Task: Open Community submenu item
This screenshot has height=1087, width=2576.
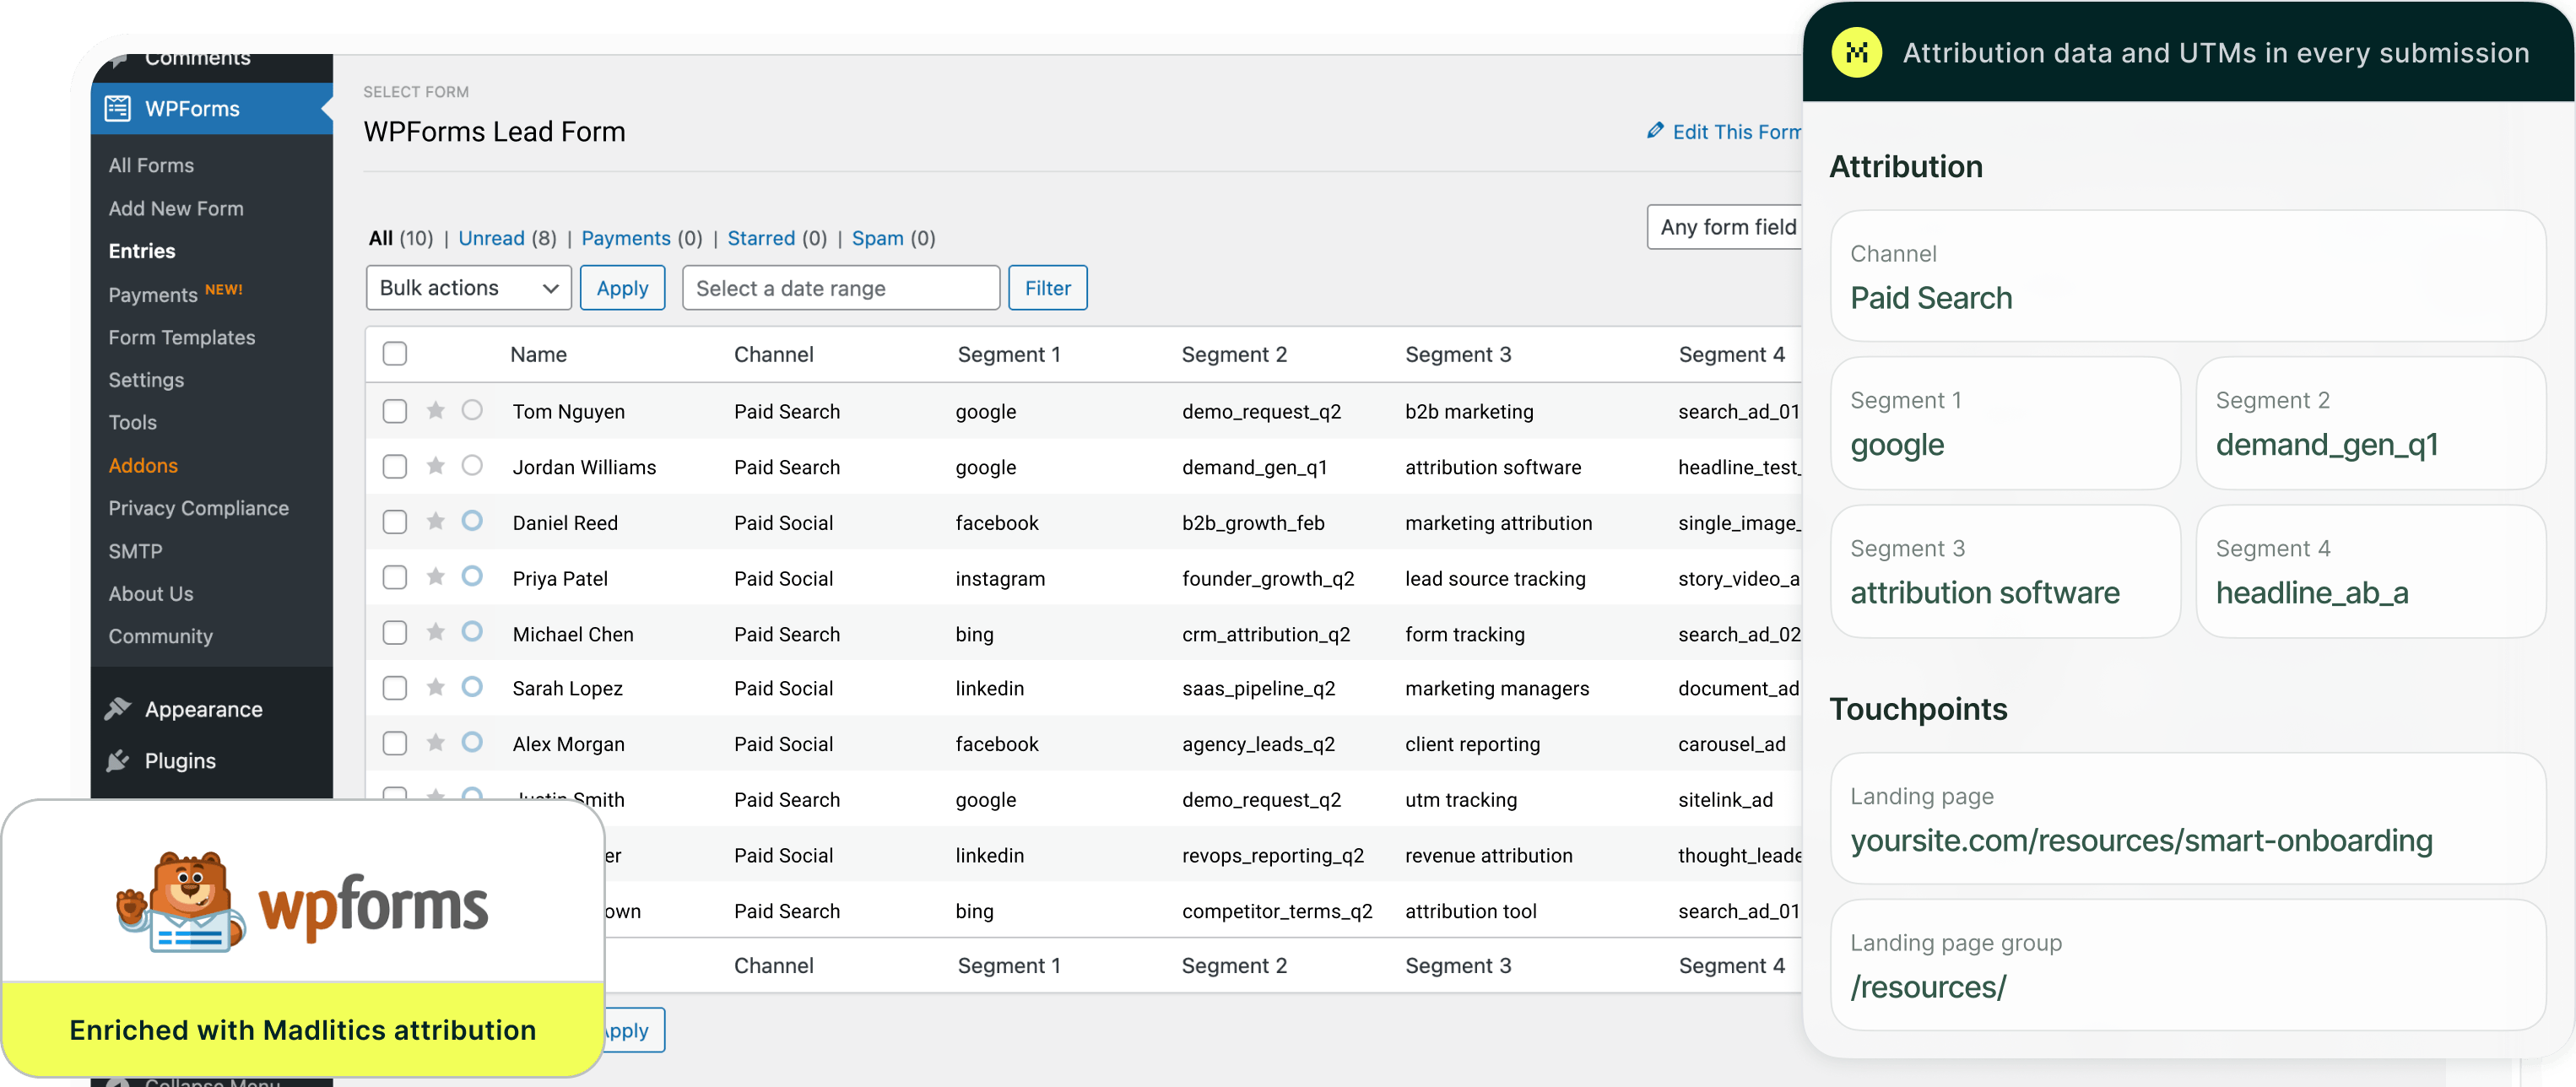Action: click(x=160, y=636)
